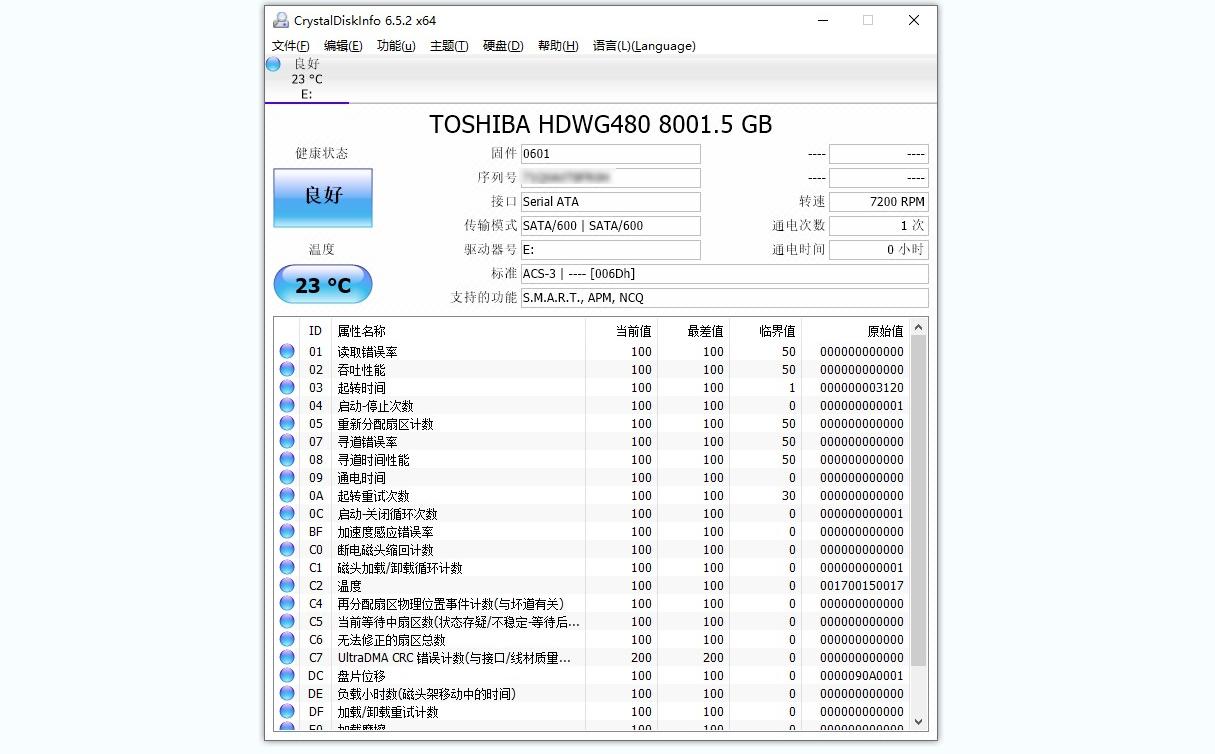Open the 功能 menu
Viewport: 1215px width, 754px height.
[398, 46]
